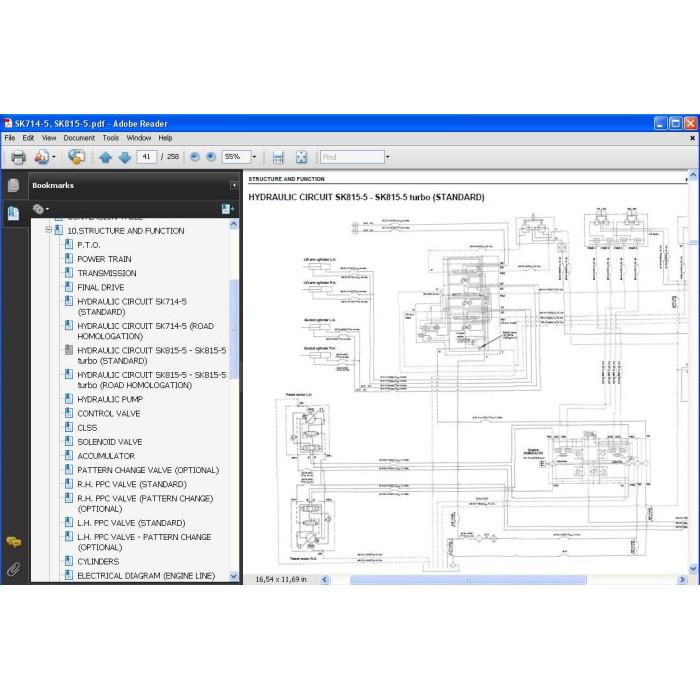The width and height of the screenshot is (700, 700).
Task: Click the Find text box
Action: tap(352, 157)
